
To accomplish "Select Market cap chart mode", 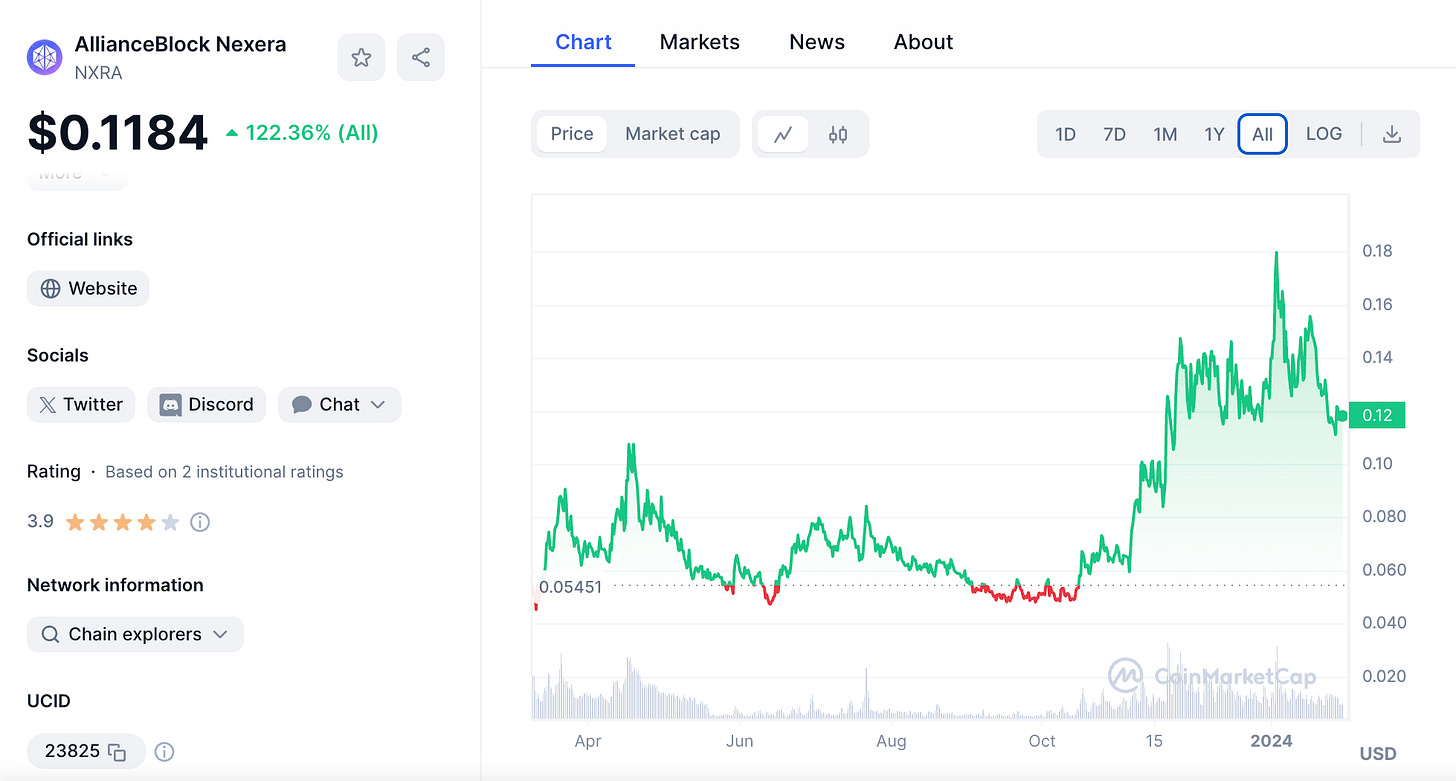I will click(x=673, y=134).
